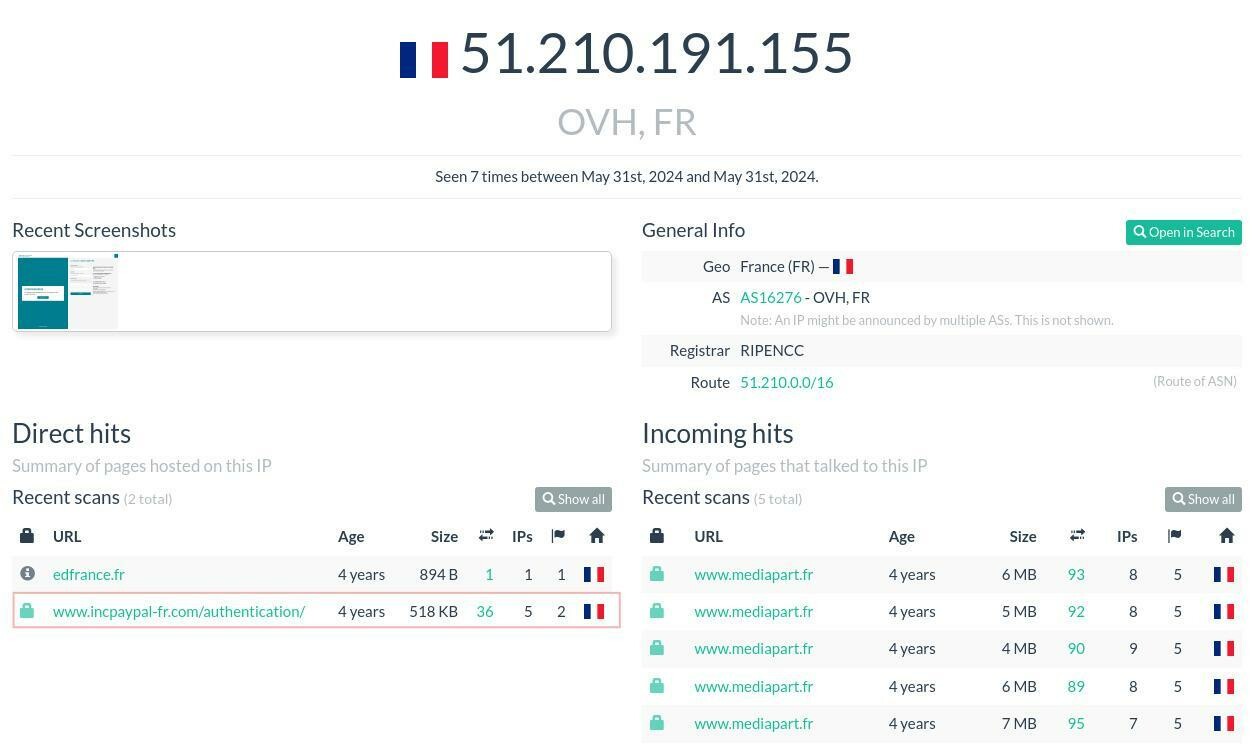1253x755 pixels.
Task: Click the IPs column header in Incoming hits
Action: 1127,536
